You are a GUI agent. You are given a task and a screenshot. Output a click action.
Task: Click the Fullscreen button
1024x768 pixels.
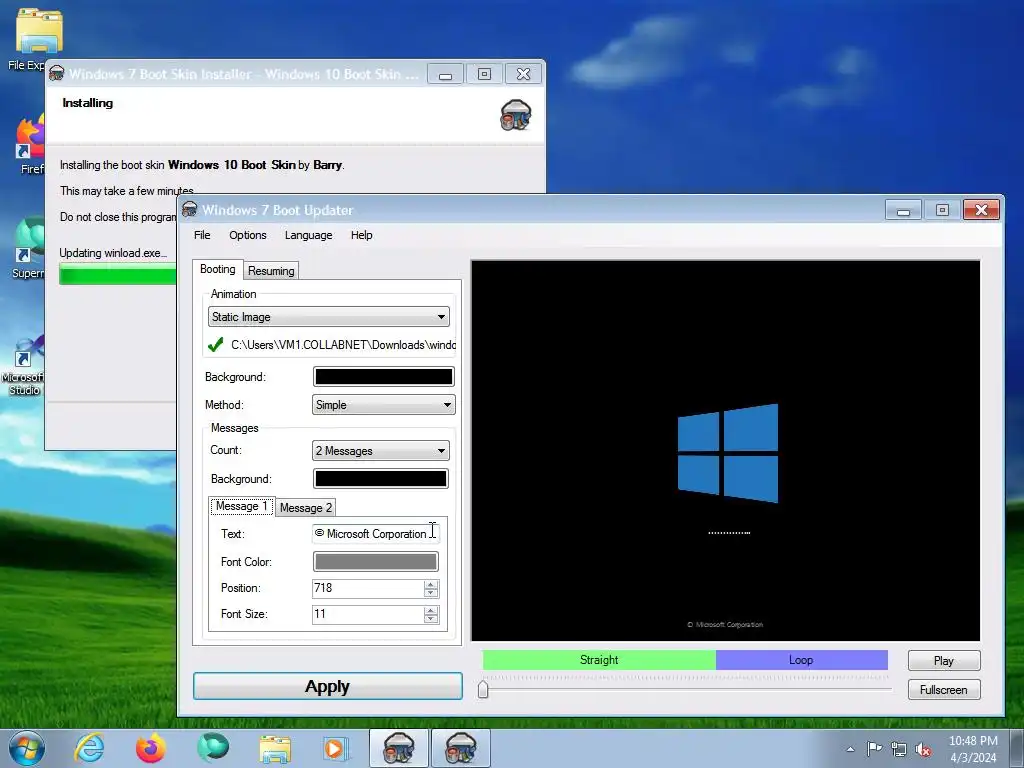(944, 690)
